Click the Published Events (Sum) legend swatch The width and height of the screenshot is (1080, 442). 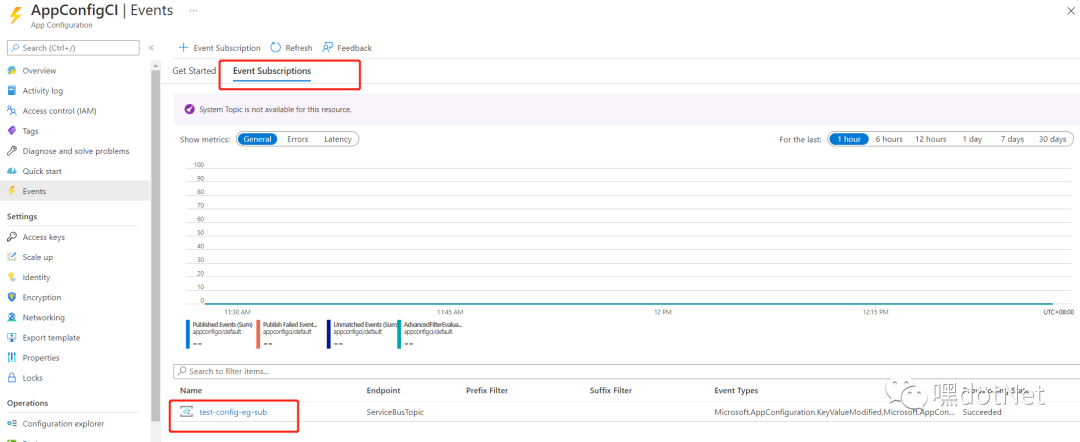(187, 333)
